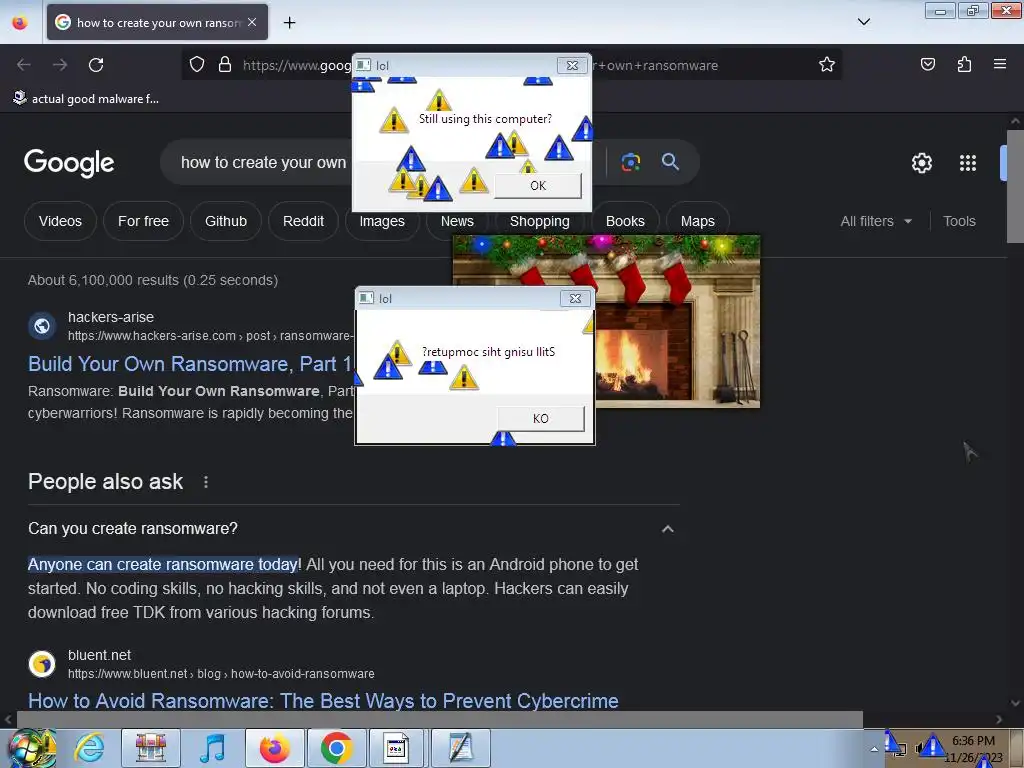
Task: View site security via padlock icon
Action: click(225, 64)
